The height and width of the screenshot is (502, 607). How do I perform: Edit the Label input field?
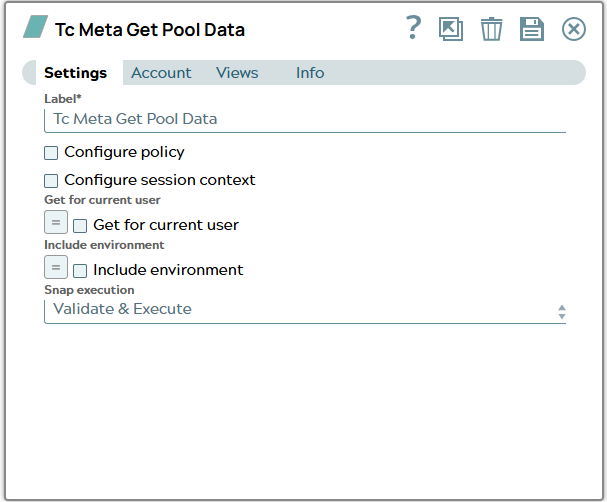(305, 120)
